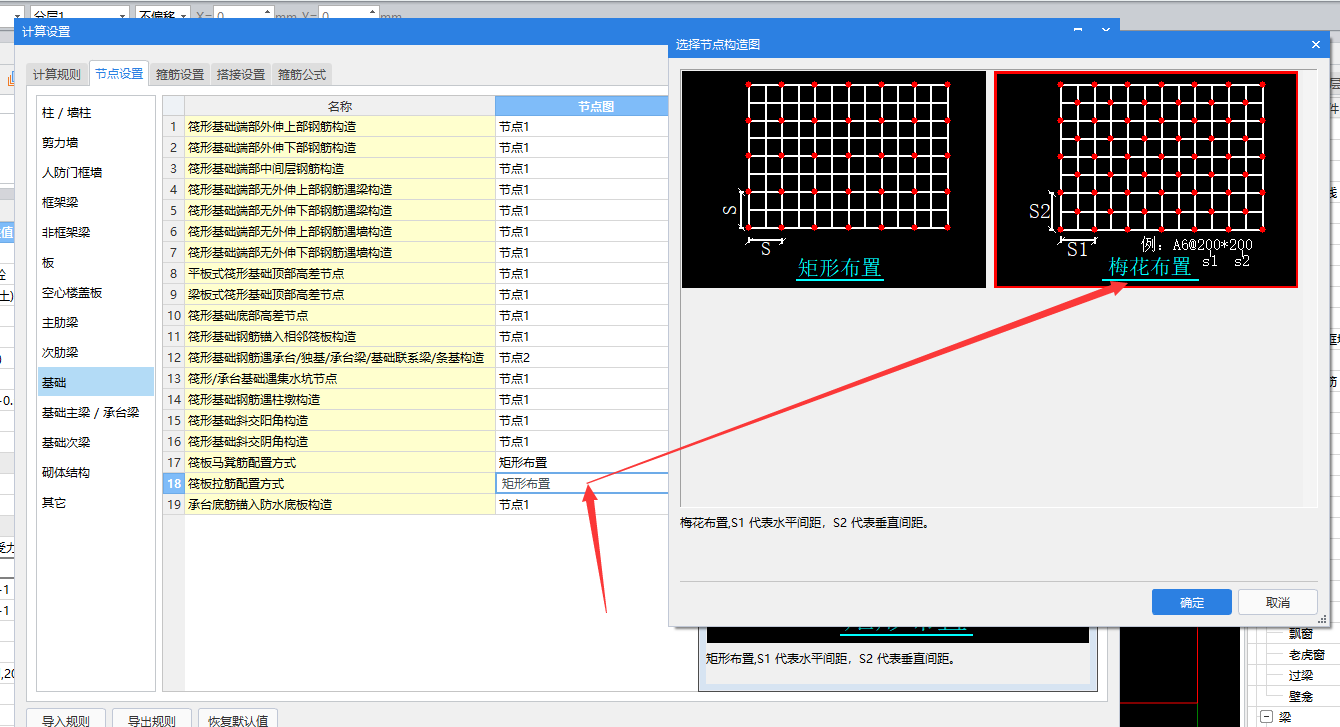Select the highlighted 基础 category
The width and height of the screenshot is (1340, 727).
coord(95,382)
